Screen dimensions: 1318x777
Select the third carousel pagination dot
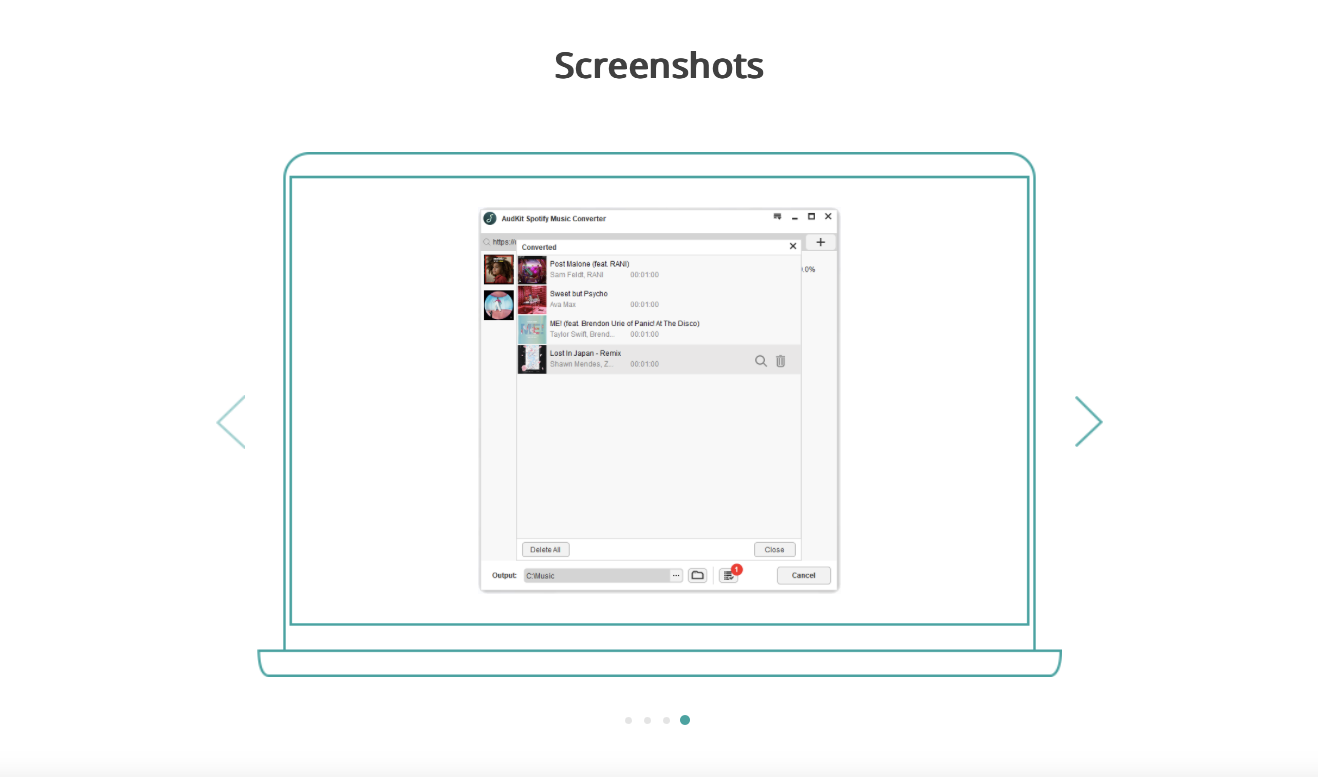666,720
